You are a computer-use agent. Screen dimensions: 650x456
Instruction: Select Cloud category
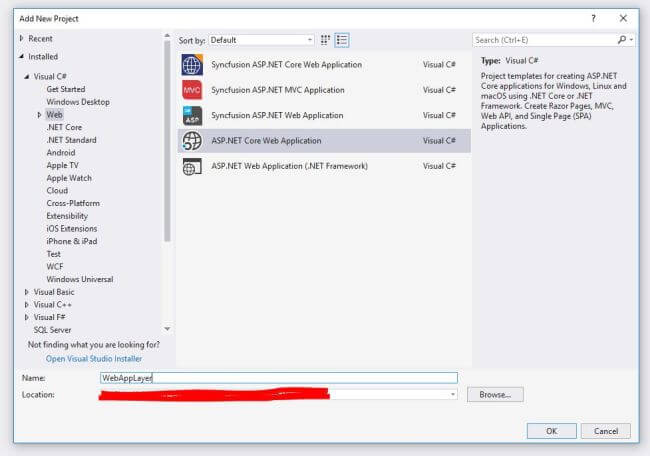pyautogui.click(x=57, y=191)
